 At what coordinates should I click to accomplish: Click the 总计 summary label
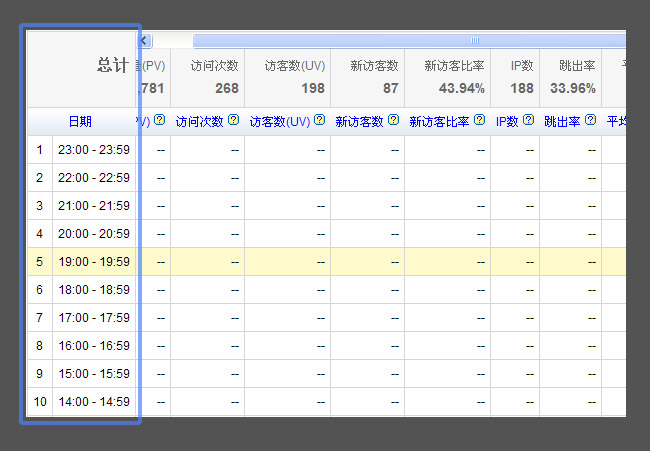click(113, 65)
